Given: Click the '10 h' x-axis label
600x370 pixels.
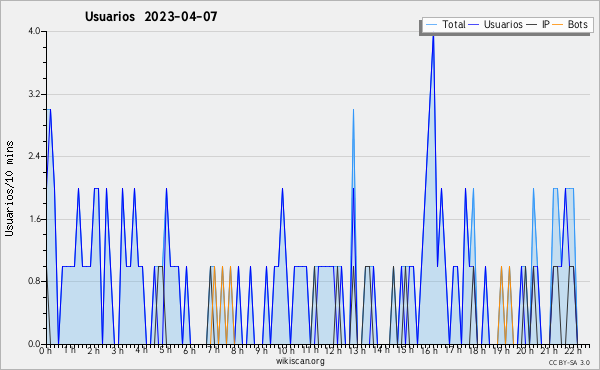Looking at the screenshot, I should pyautogui.click(x=285, y=351).
